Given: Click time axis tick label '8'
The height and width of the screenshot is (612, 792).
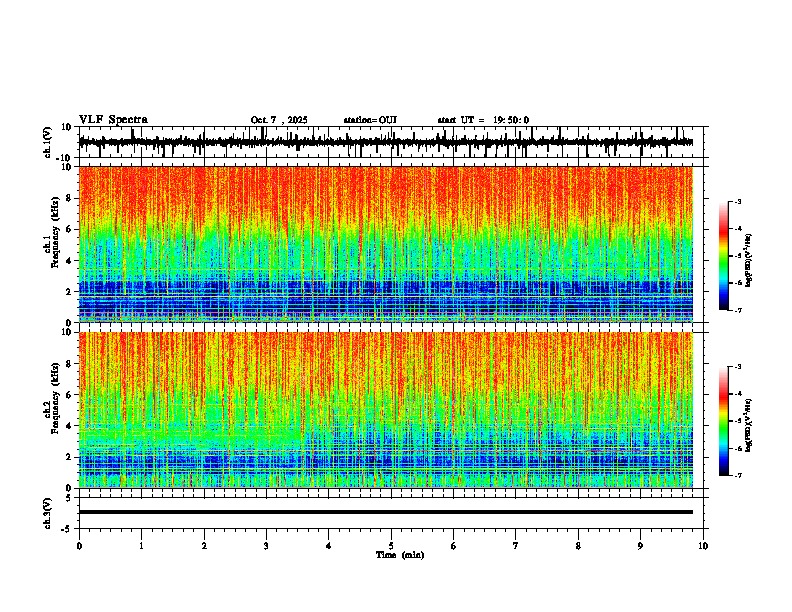Looking at the screenshot, I should (578, 546).
